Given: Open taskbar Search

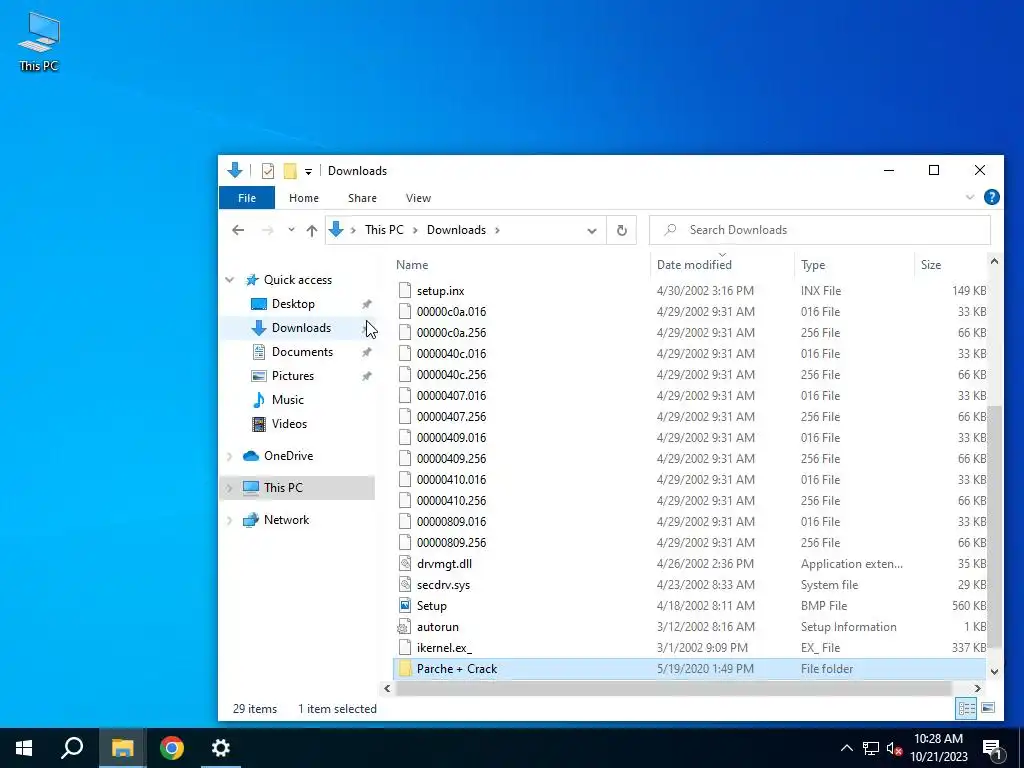Looking at the screenshot, I should coord(72,748).
